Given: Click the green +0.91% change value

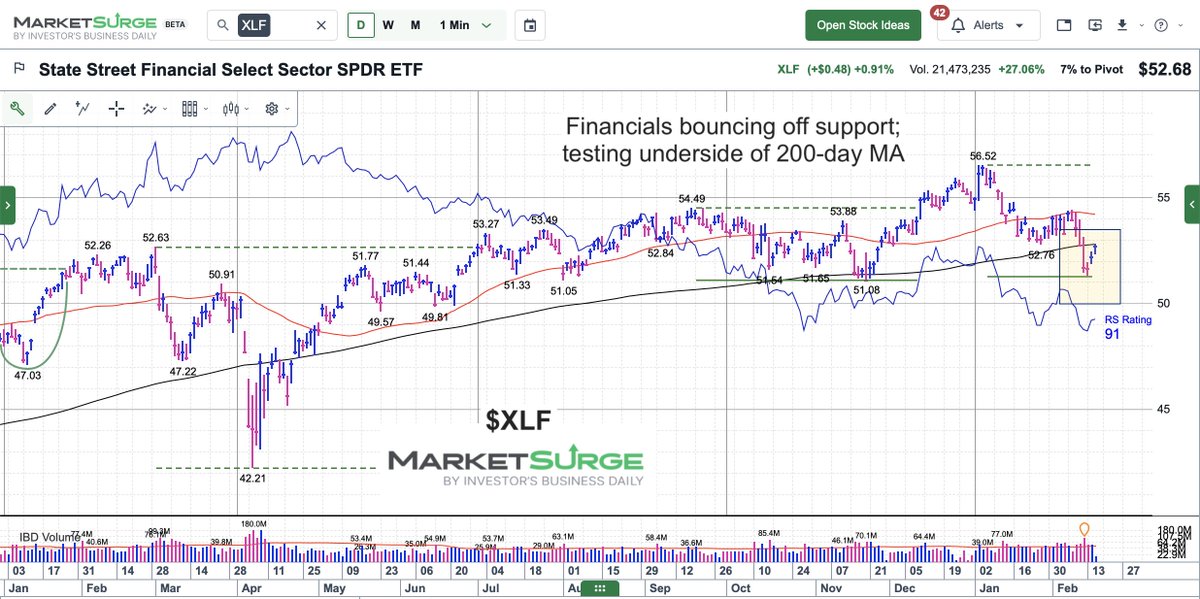Looking at the screenshot, I should [874, 70].
